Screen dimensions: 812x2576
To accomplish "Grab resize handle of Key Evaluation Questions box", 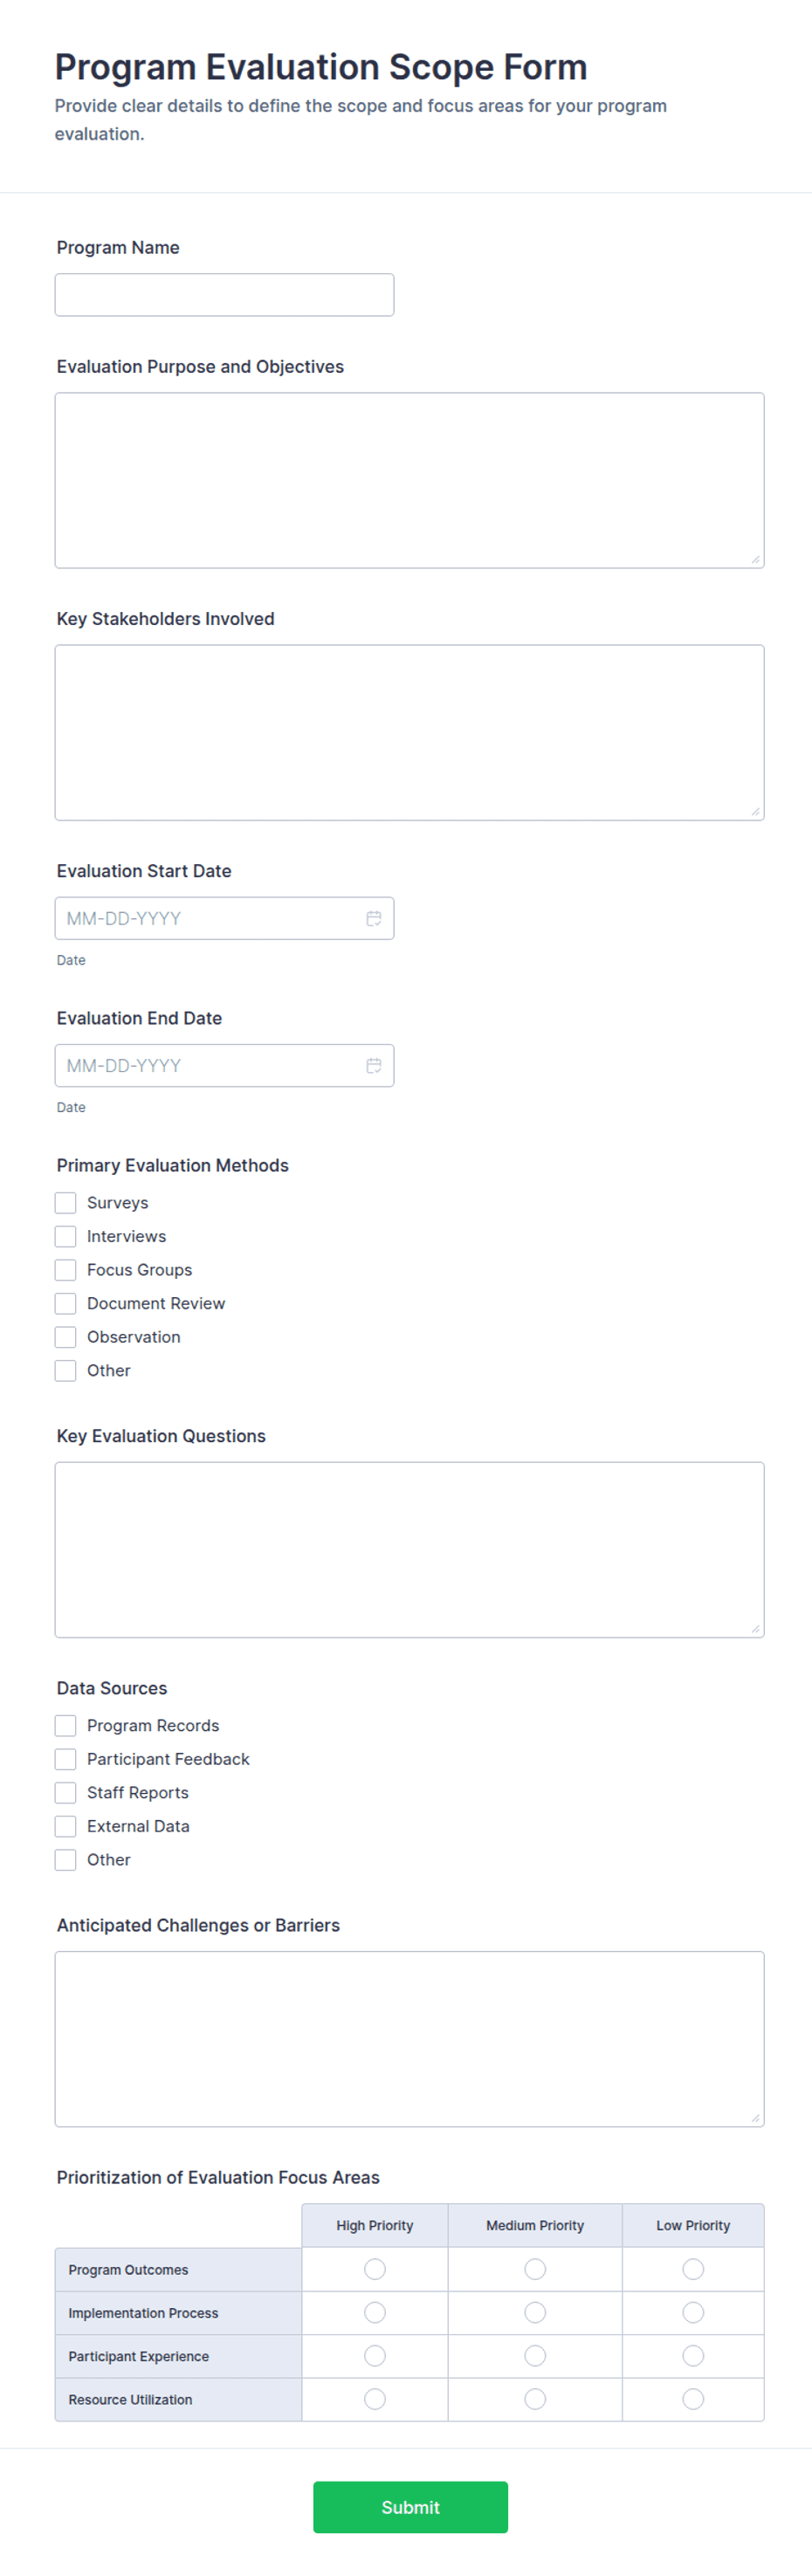I will 755,1629.
